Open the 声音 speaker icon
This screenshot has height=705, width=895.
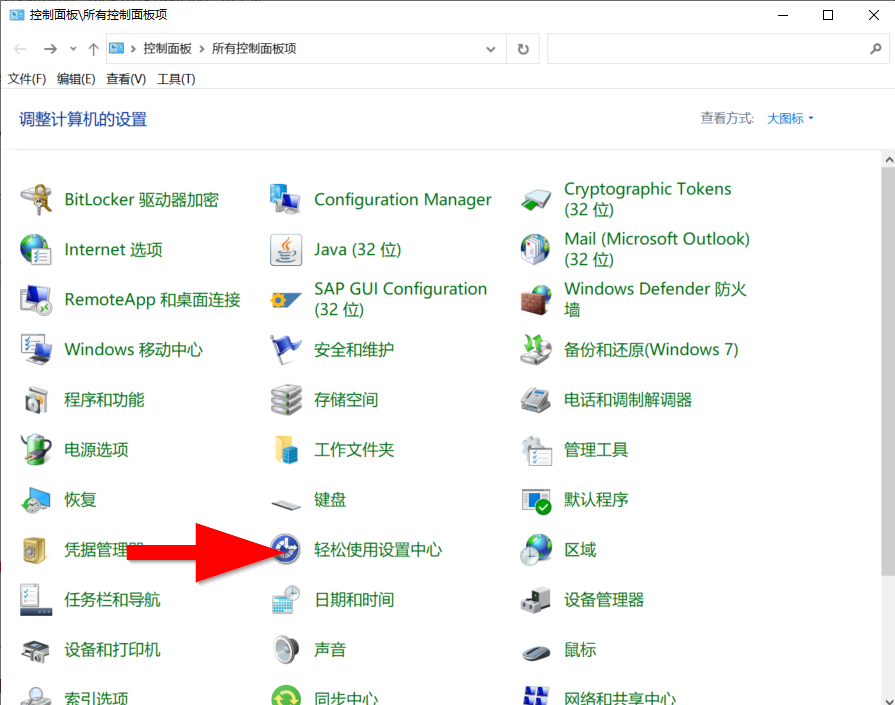(285, 650)
